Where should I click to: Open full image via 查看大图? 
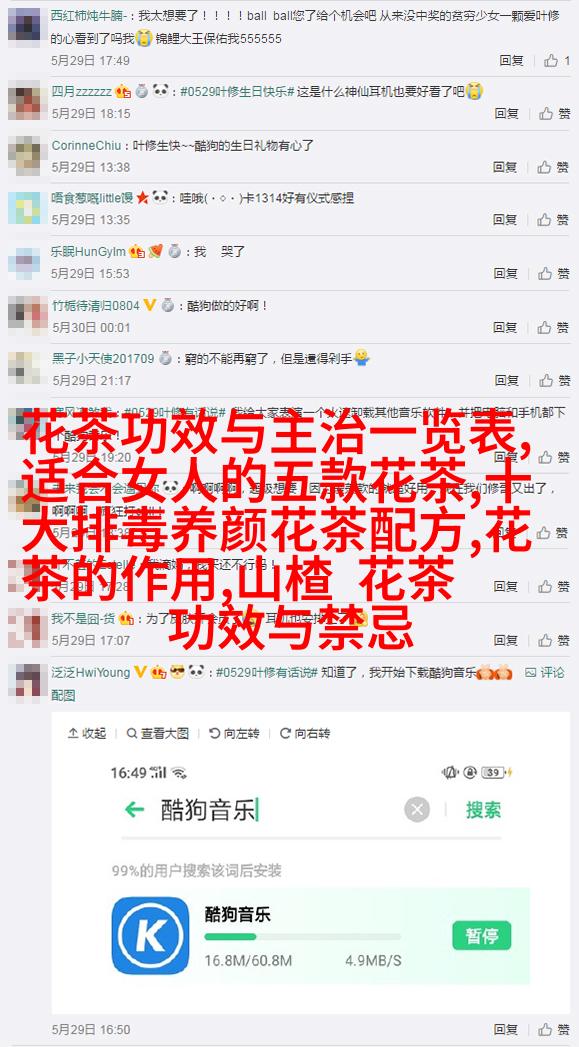[x=158, y=733]
